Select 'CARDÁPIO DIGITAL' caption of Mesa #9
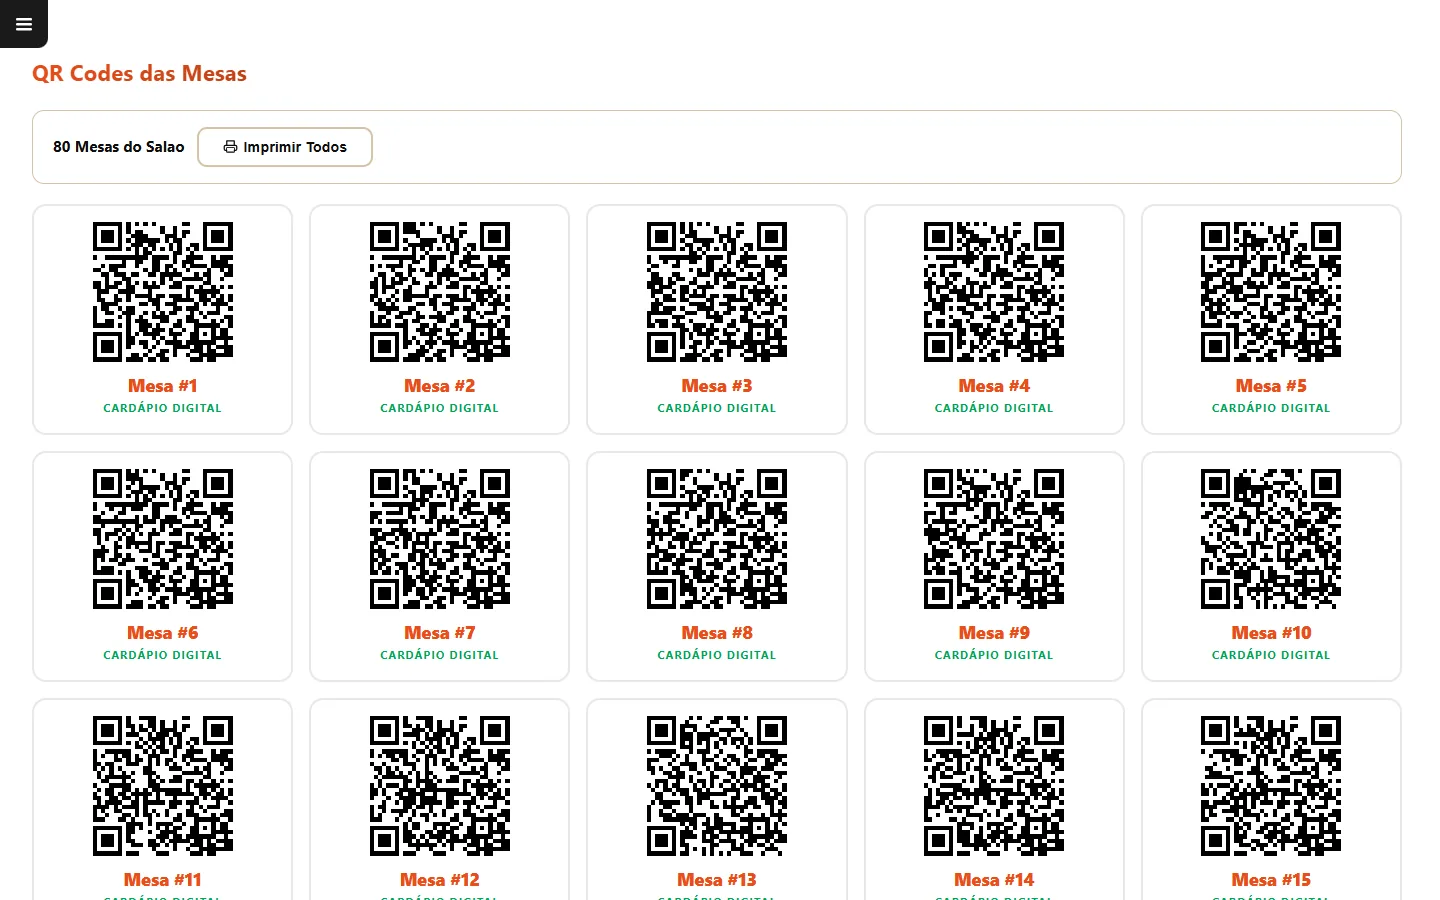Viewport: 1440px width, 900px height. pyautogui.click(x=994, y=655)
